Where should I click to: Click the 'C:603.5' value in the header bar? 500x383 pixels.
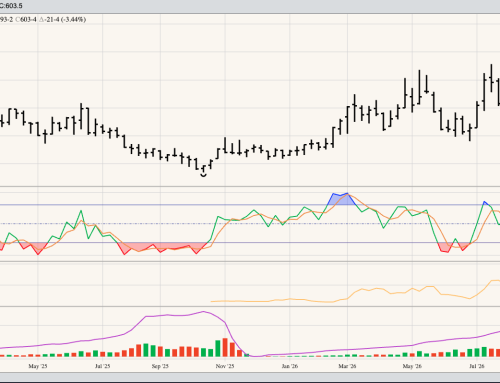(x=11, y=6)
